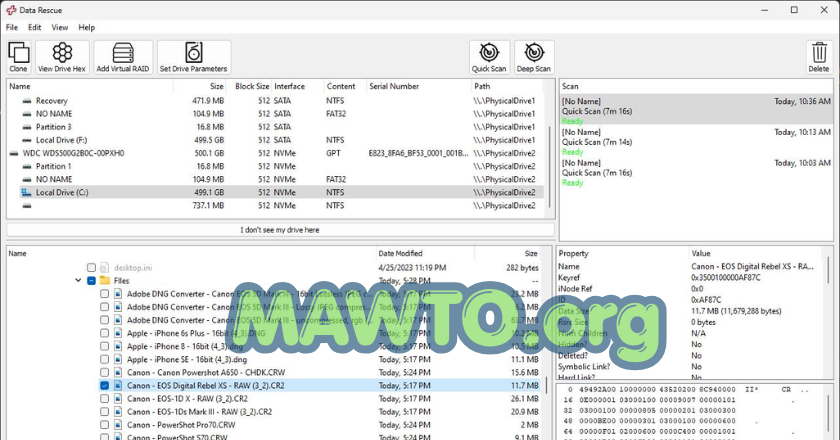Check Canon PowerShot Pro70.CRW file
Image resolution: width=840 pixels, height=440 pixels.
click(104, 425)
